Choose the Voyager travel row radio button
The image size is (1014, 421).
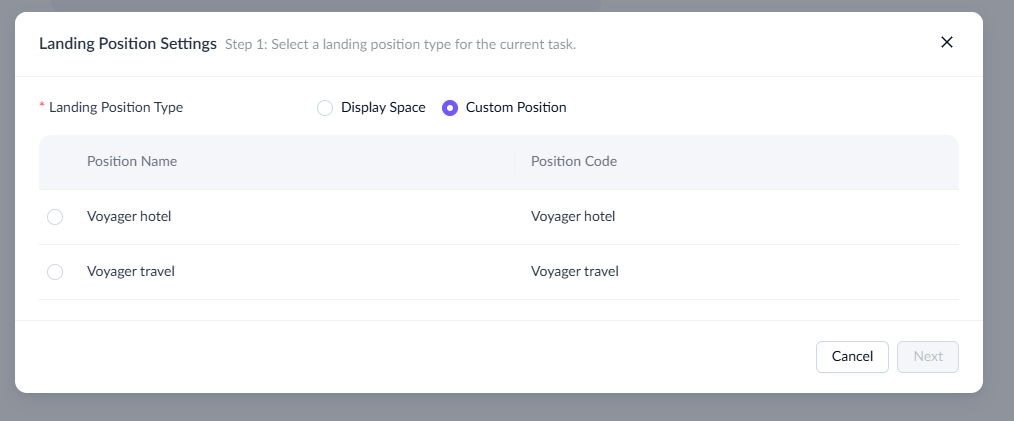click(55, 272)
